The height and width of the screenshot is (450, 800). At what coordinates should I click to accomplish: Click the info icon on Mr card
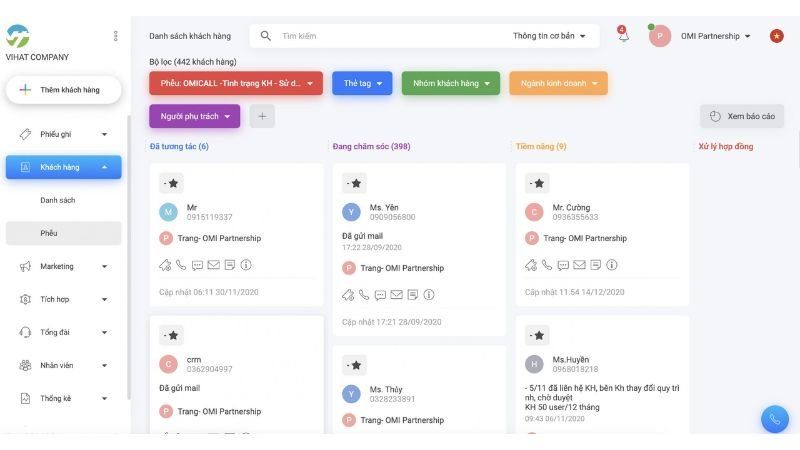coord(246,265)
